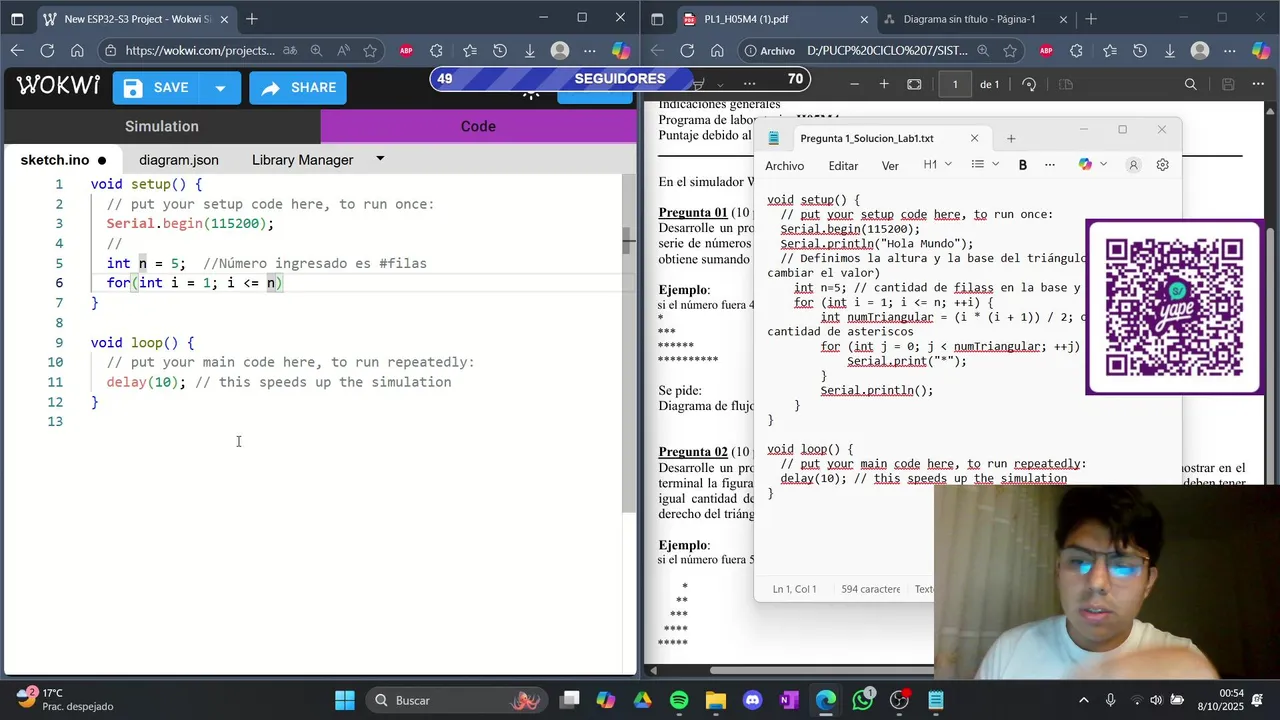The height and width of the screenshot is (720, 1280).
Task: Zoom out the PDF with the minus button
Action: 857,85
